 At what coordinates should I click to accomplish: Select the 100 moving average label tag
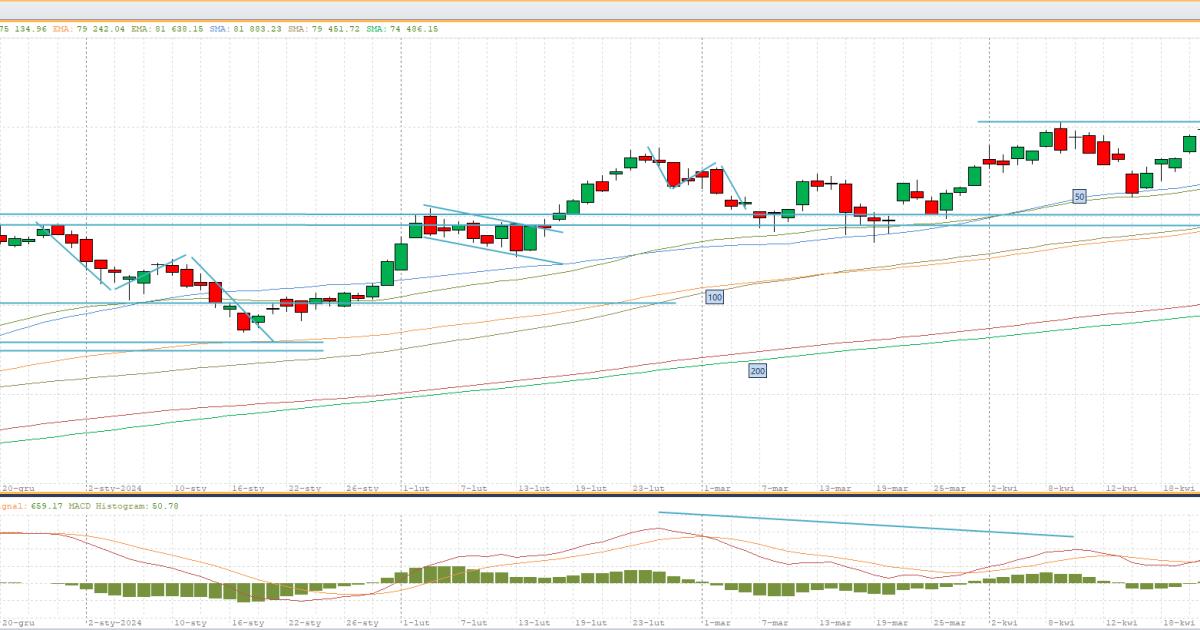click(x=714, y=297)
